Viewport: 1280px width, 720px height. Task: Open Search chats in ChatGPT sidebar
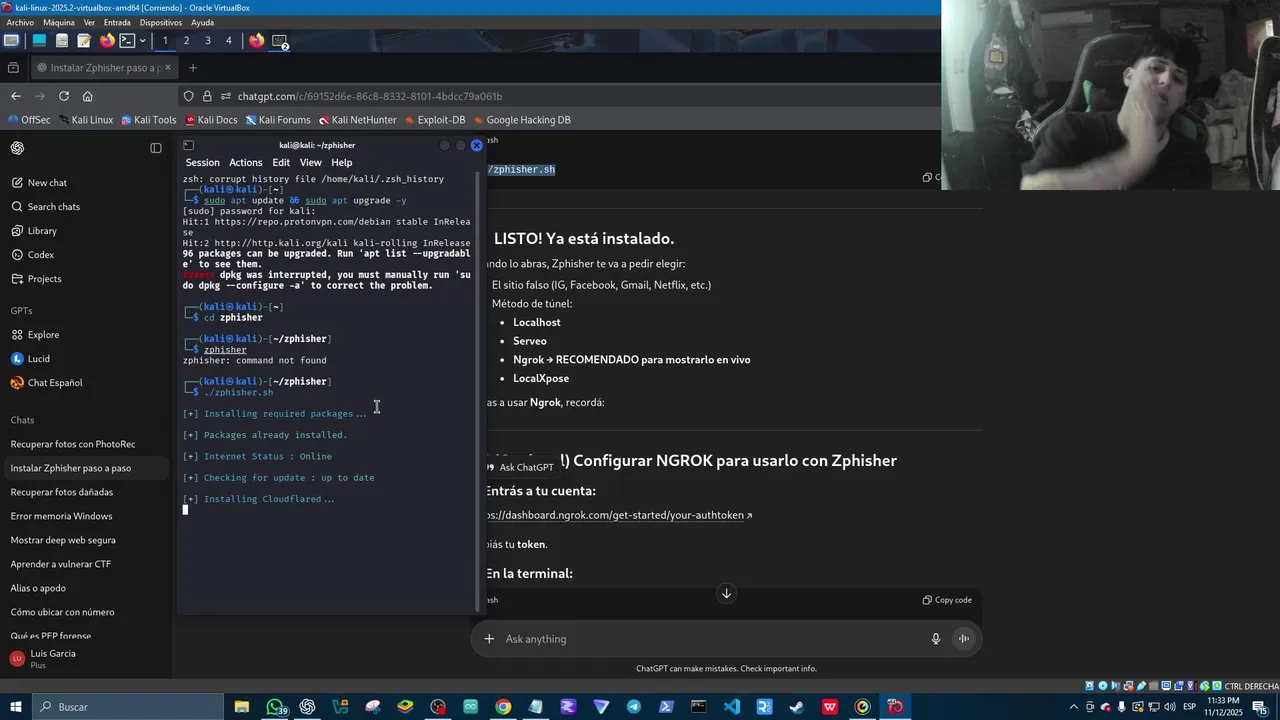(x=86, y=207)
